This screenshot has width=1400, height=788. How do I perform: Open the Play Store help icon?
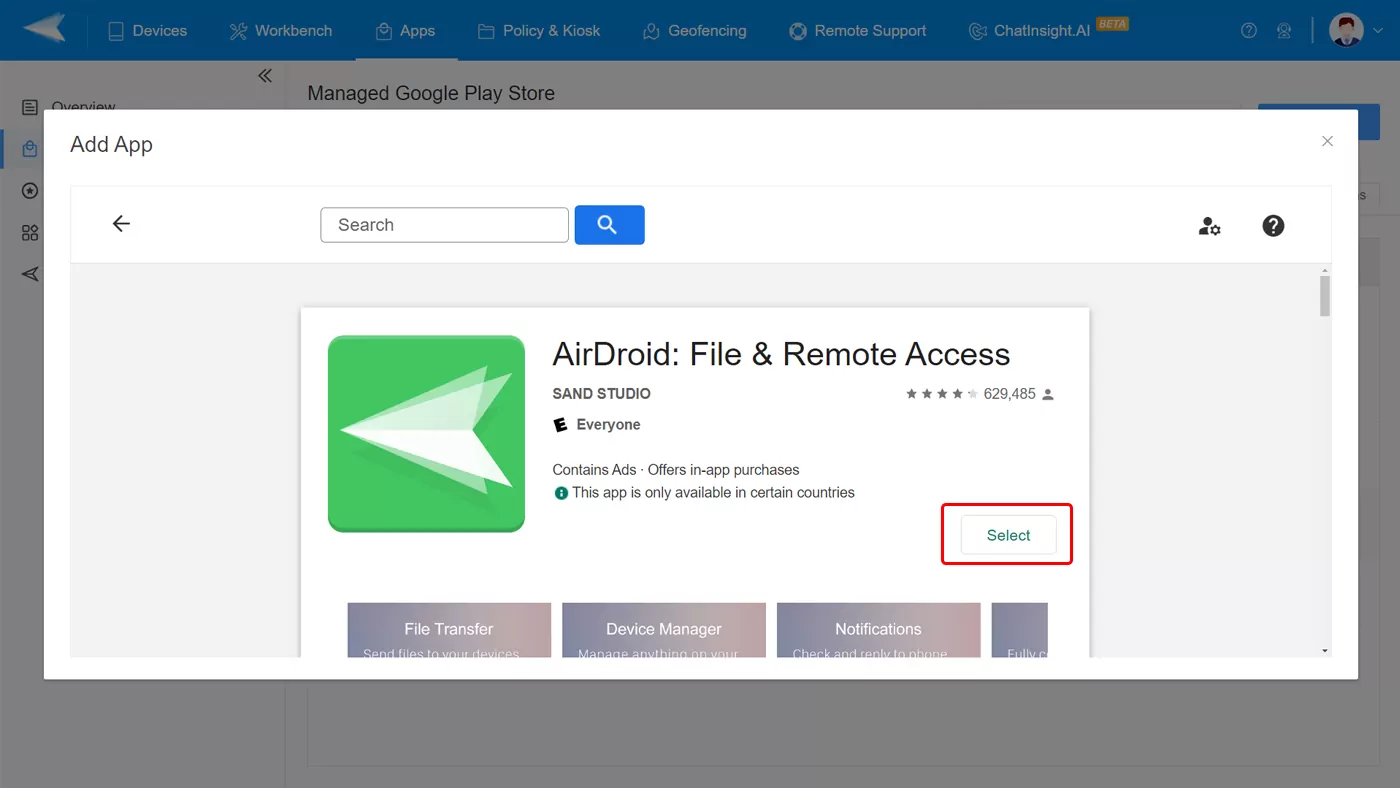[1273, 226]
